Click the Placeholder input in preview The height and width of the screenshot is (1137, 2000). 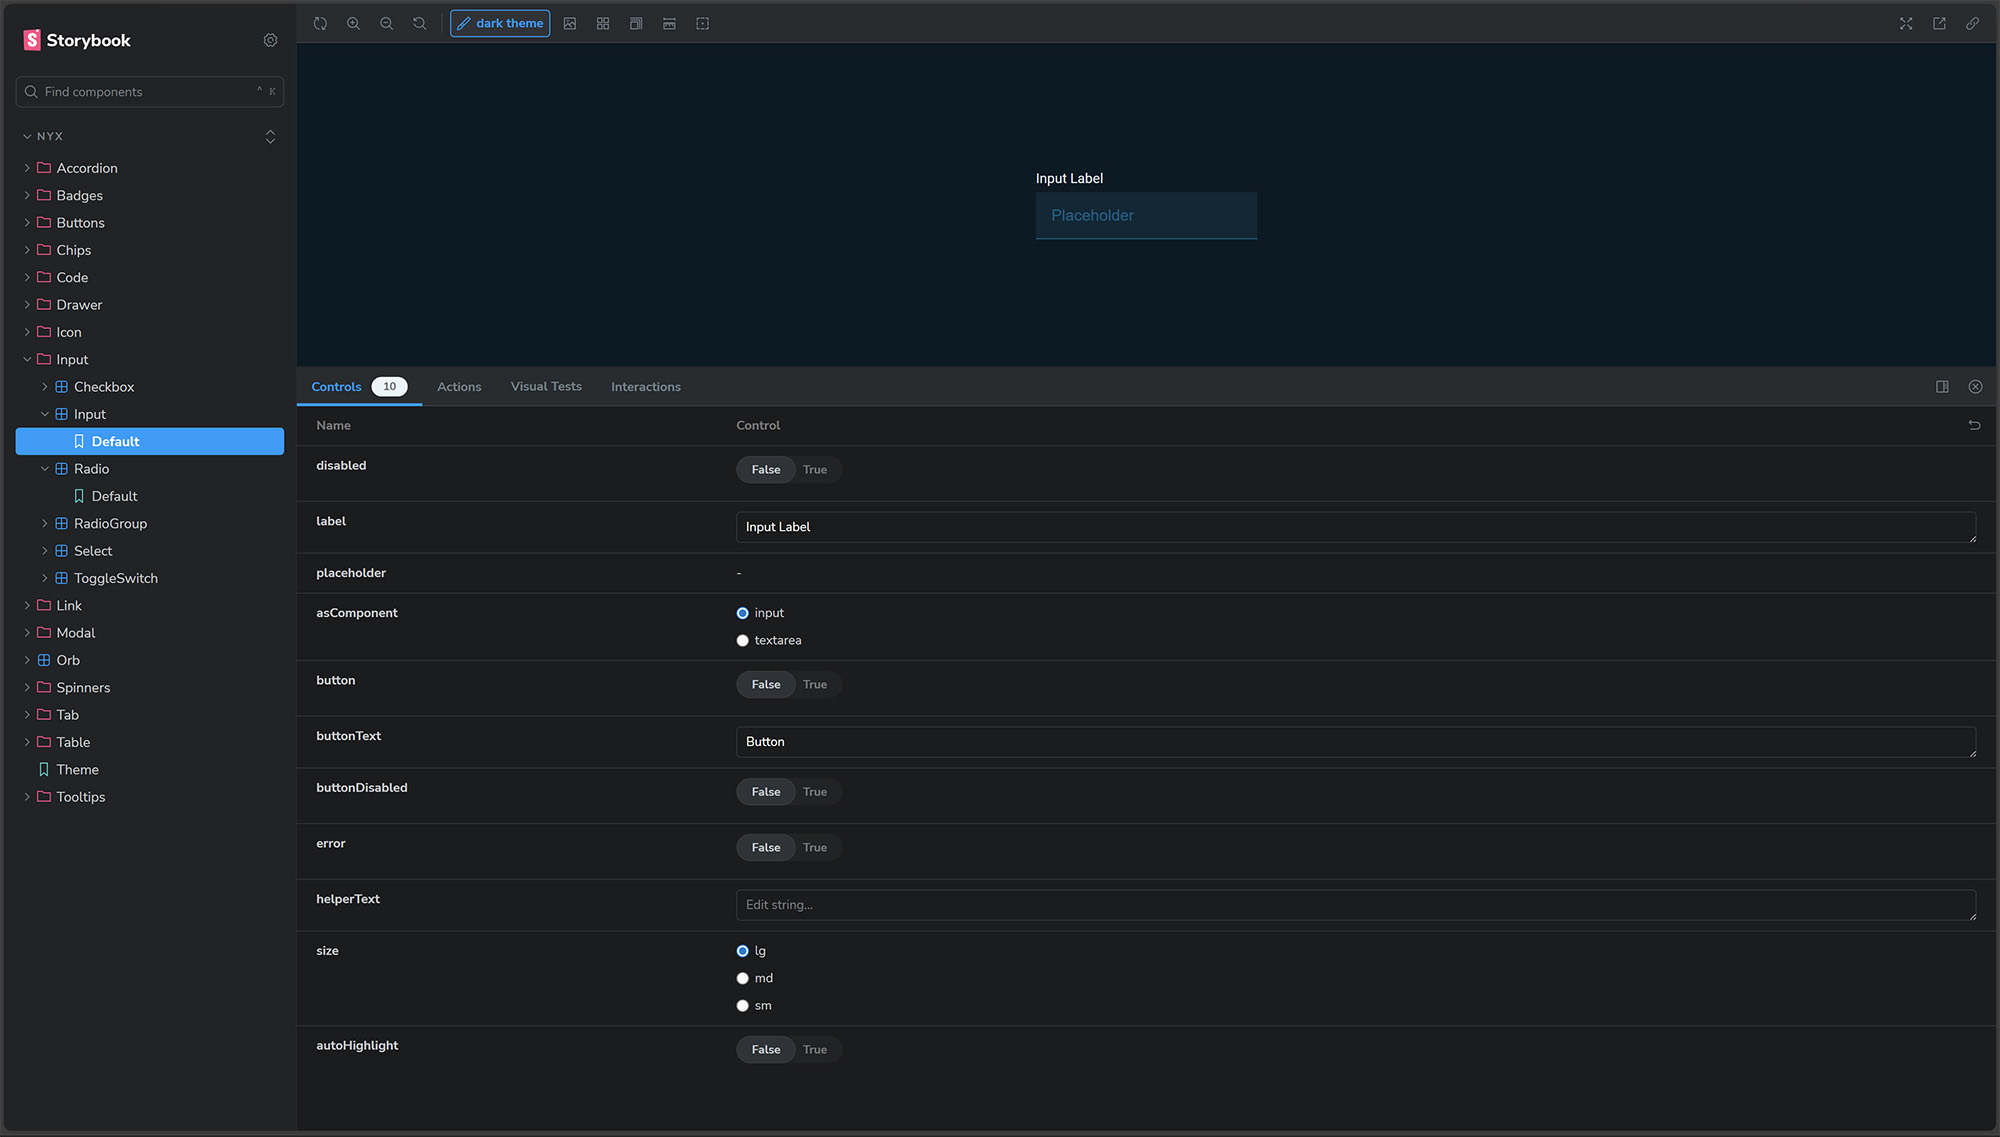tap(1146, 215)
